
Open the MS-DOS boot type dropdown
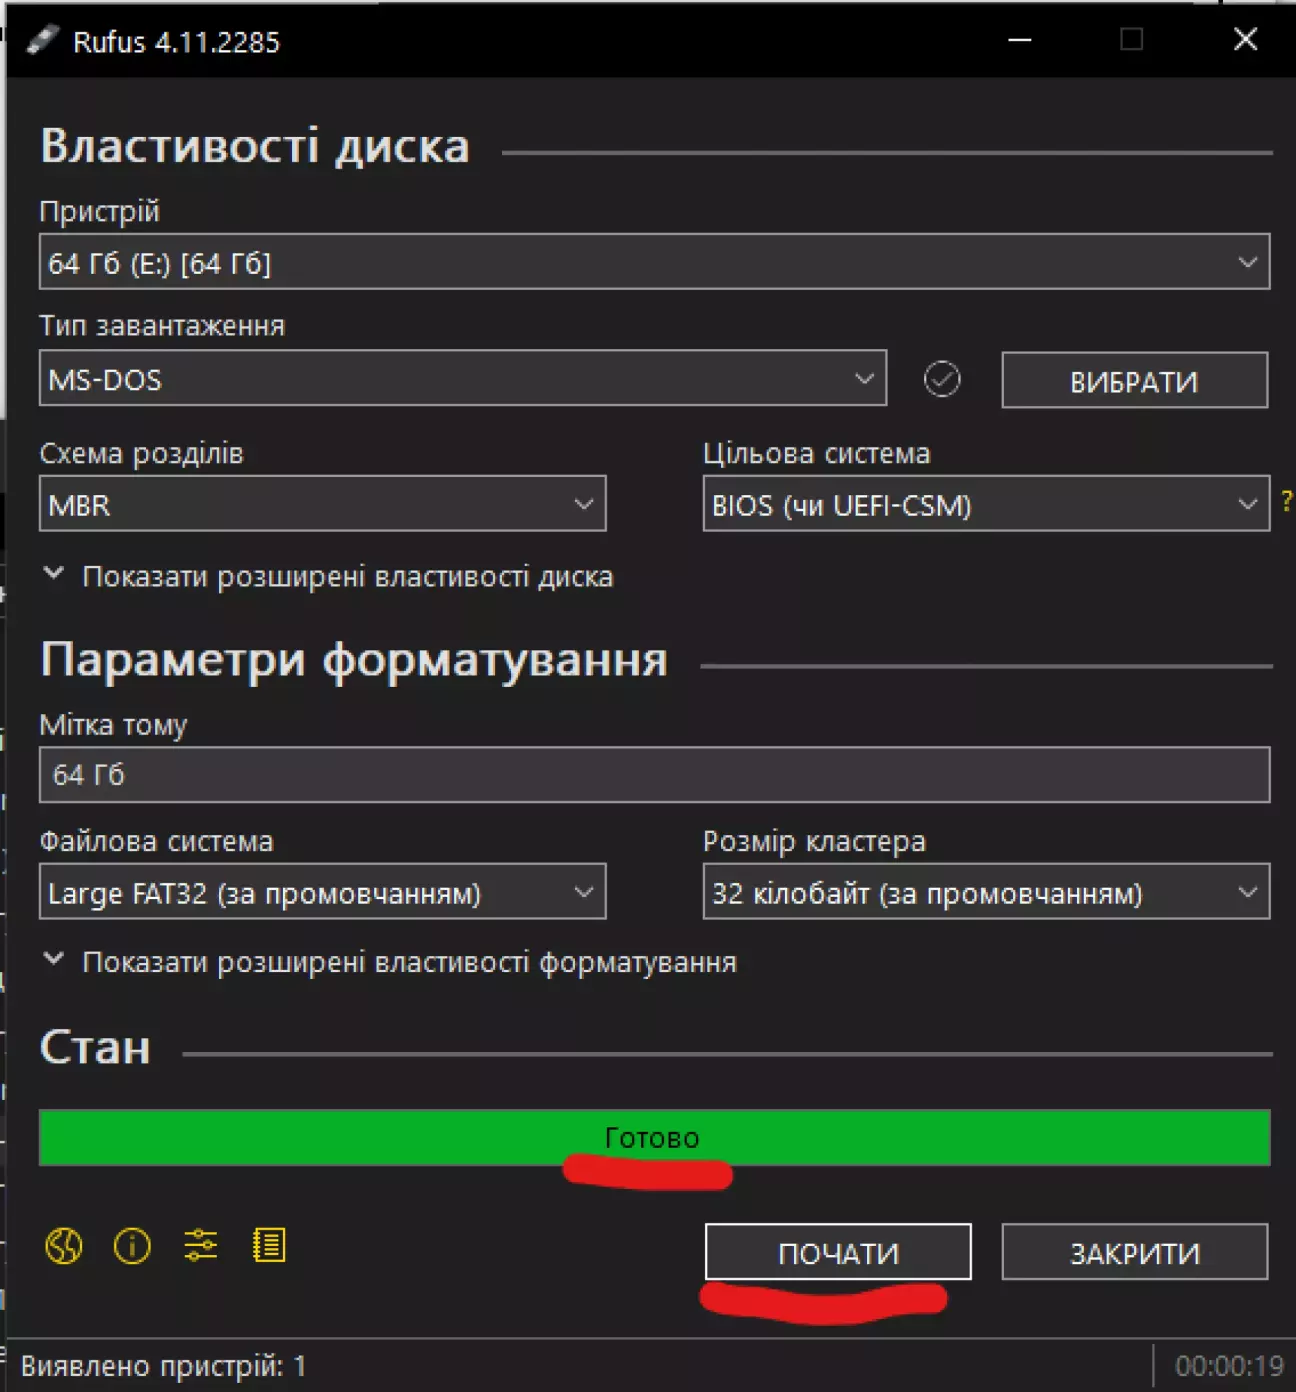(x=462, y=379)
